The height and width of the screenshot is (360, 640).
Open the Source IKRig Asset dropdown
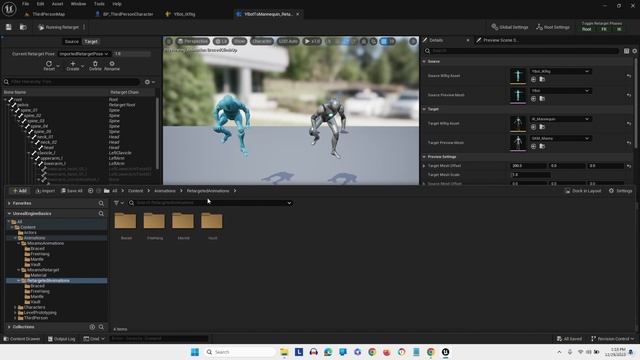coord(560,71)
